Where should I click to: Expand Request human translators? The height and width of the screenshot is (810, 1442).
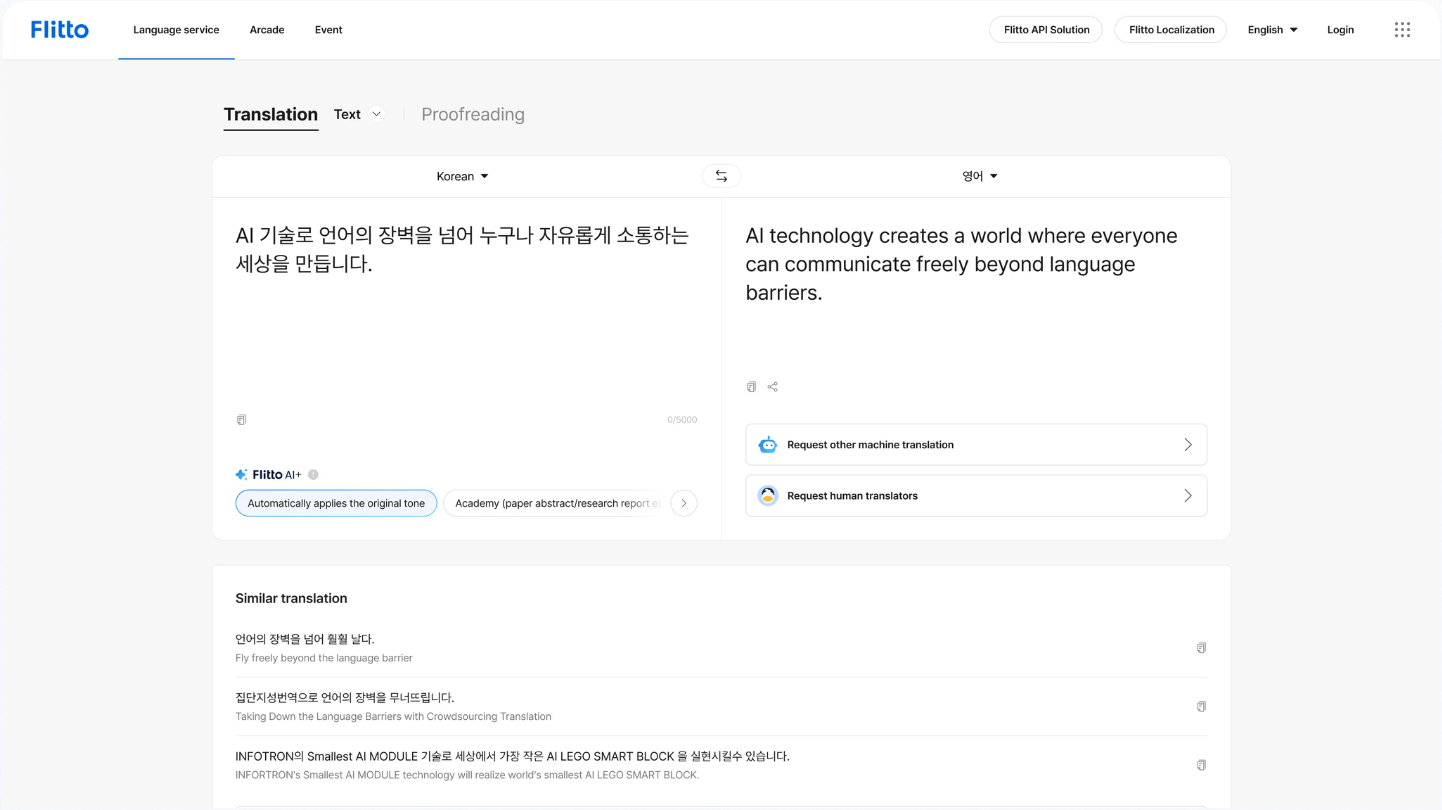click(976, 496)
